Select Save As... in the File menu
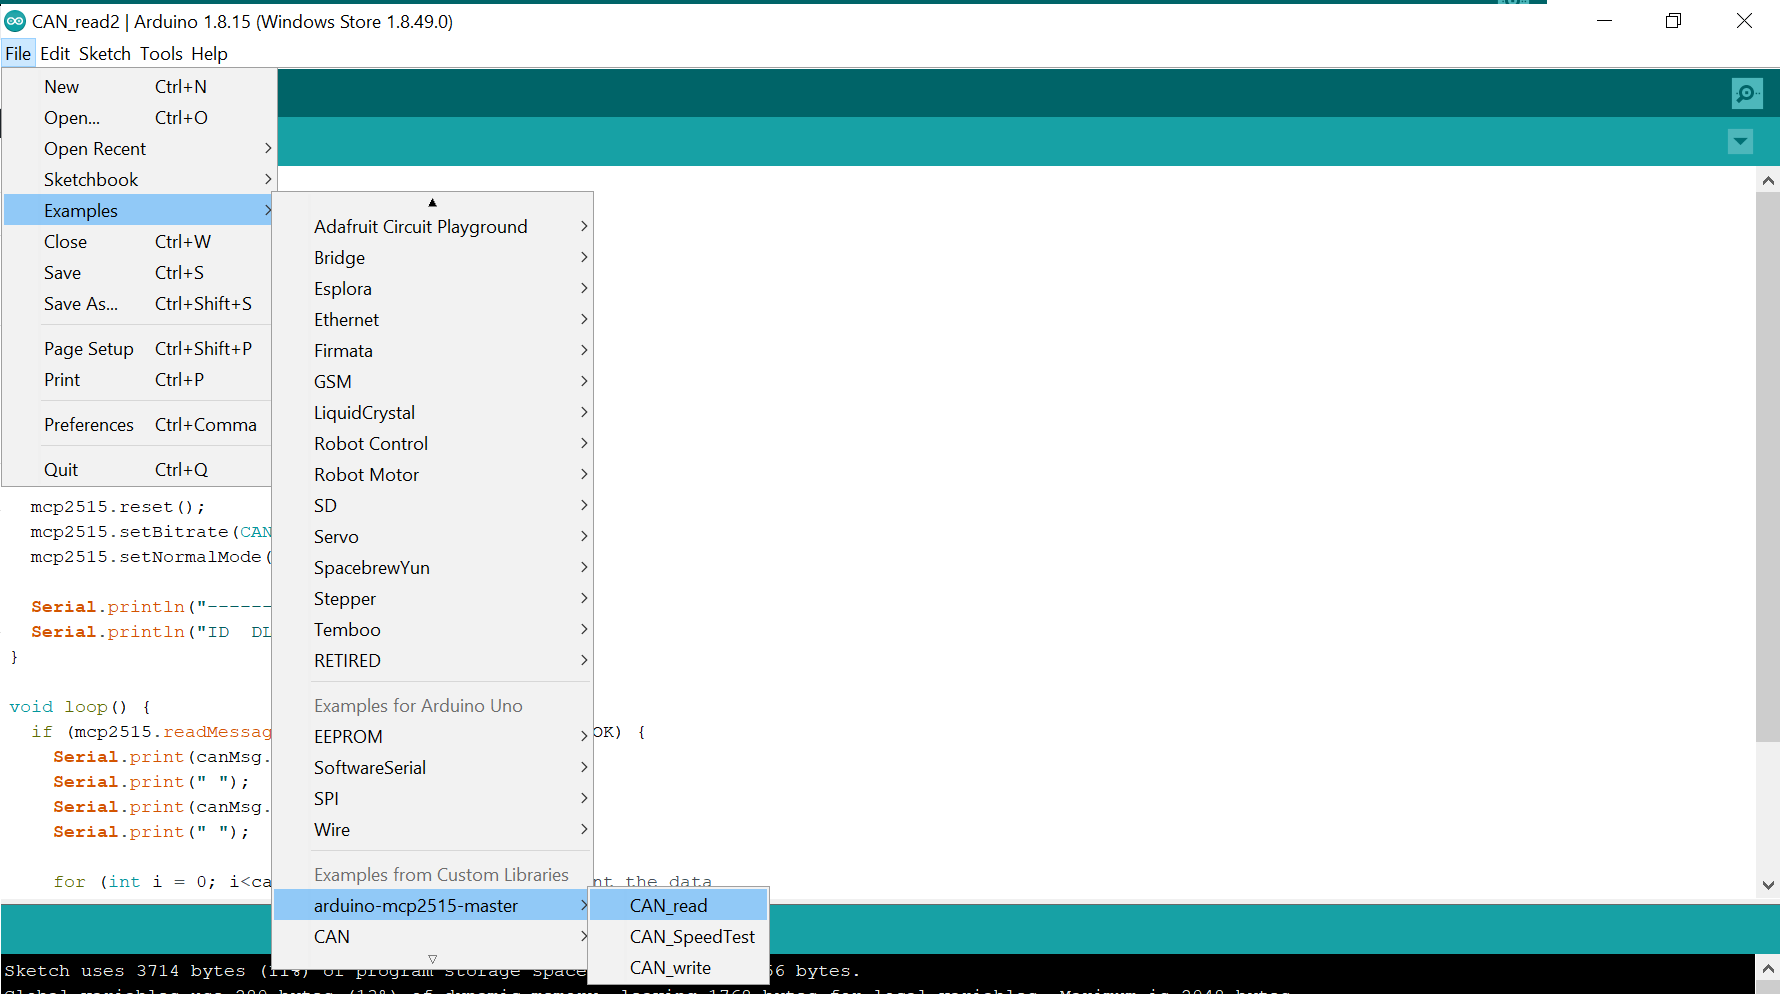 point(138,304)
